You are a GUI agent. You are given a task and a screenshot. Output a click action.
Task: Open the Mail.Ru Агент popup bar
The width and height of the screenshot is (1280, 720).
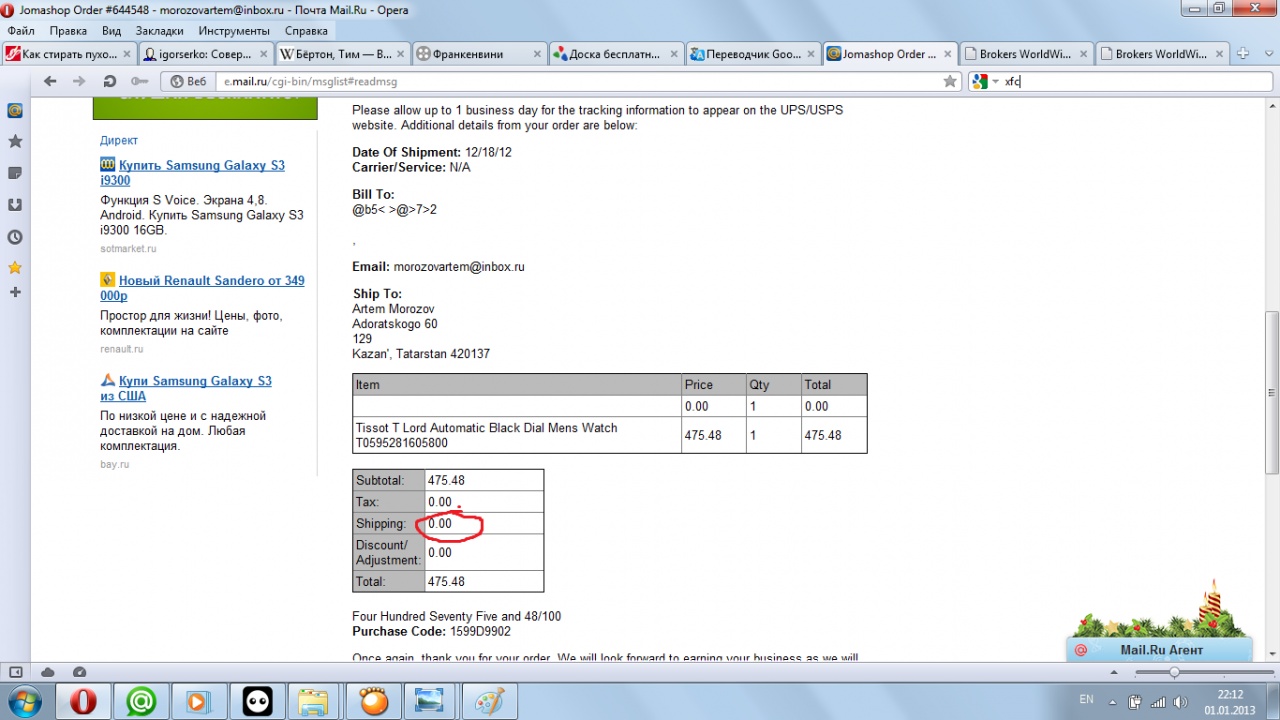pyautogui.click(x=1159, y=650)
